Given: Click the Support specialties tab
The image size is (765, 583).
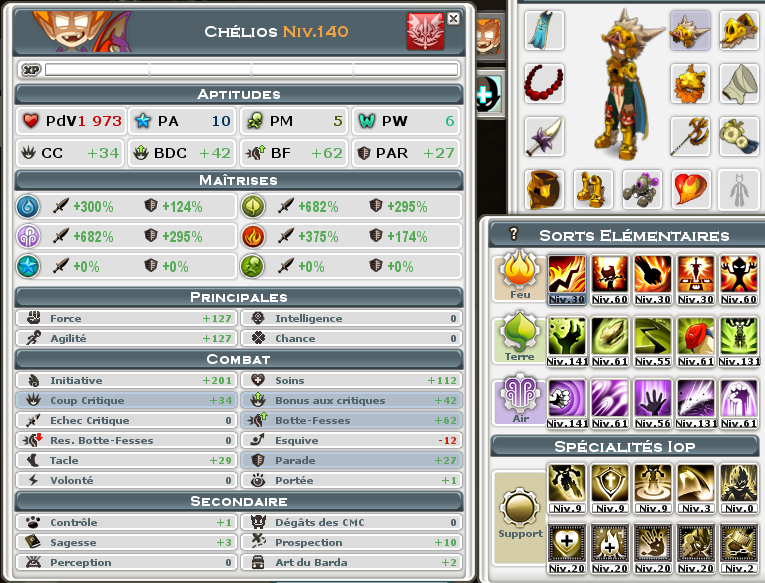Looking at the screenshot, I should click(519, 517).
